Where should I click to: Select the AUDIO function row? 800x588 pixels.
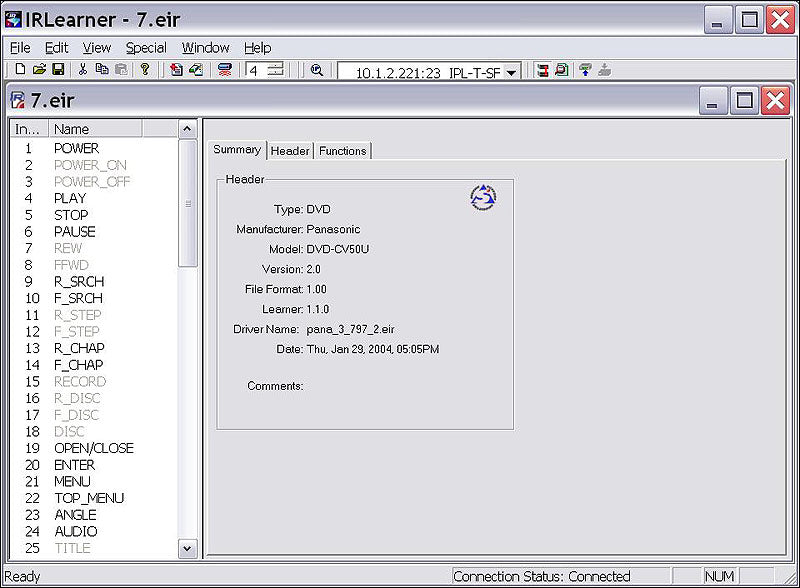94,531
